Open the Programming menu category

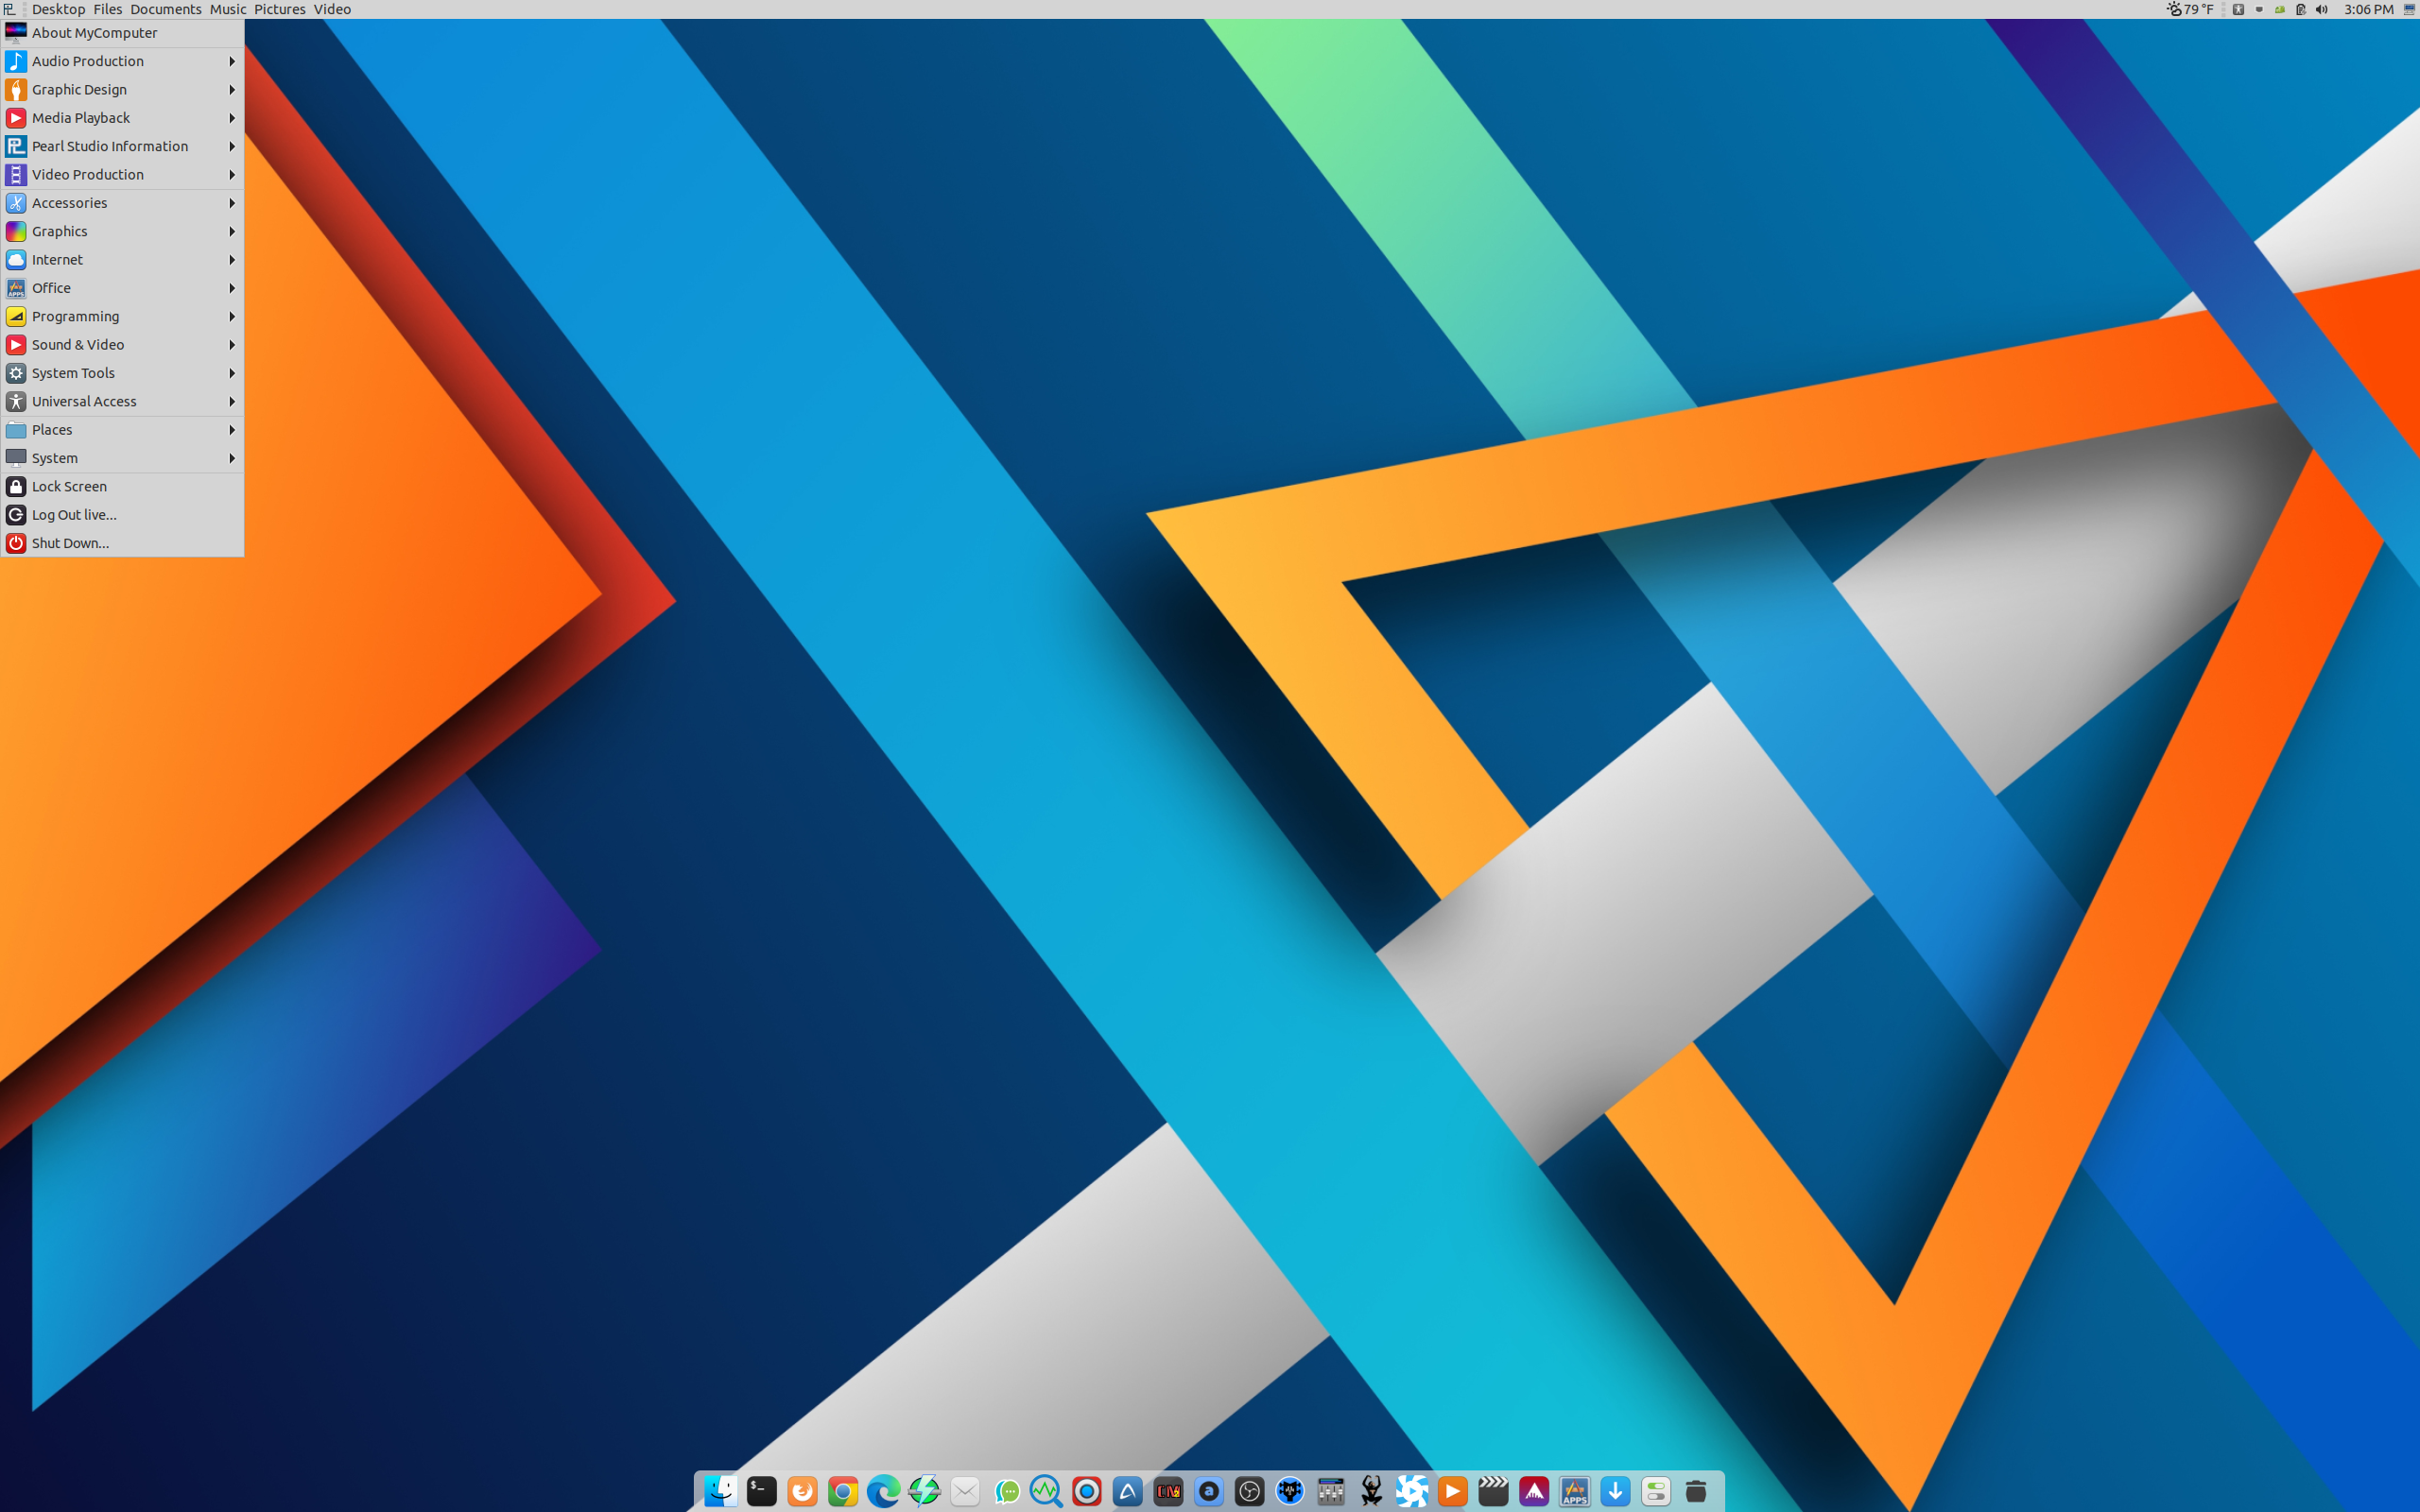coord(122,316)
